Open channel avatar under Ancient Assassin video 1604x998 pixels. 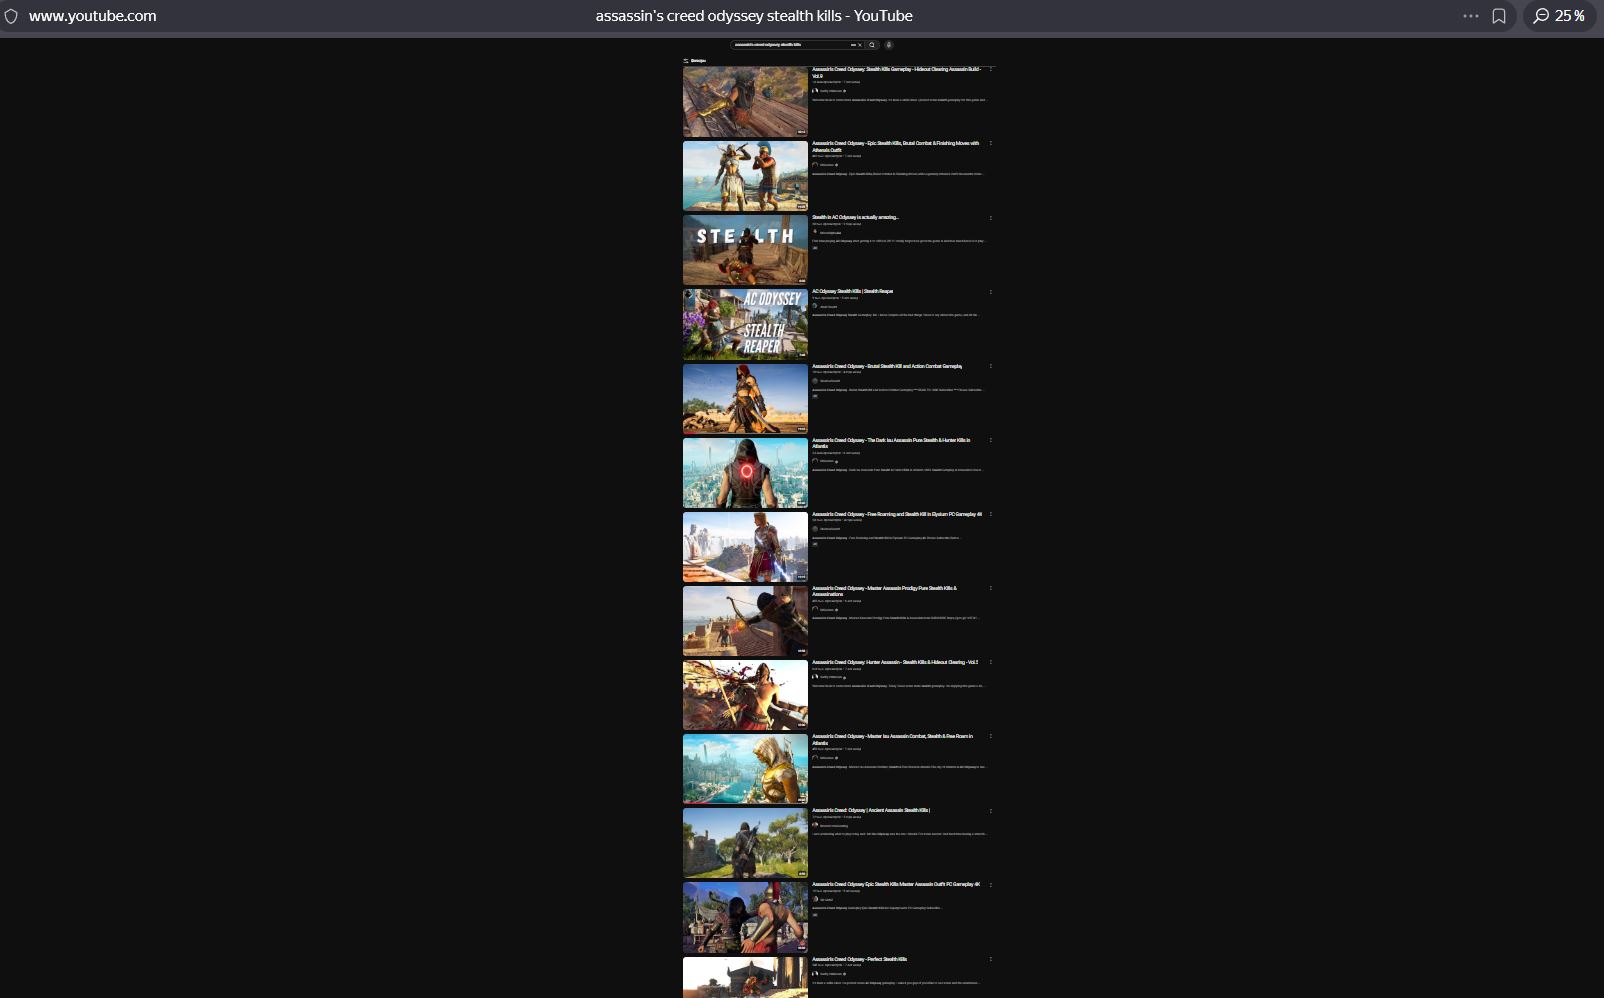[x=815, y=825]
